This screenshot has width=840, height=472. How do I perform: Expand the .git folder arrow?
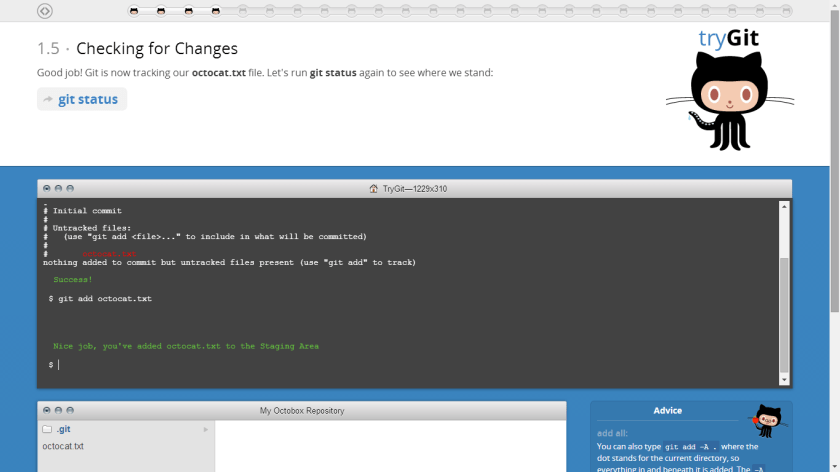(206, 430)
